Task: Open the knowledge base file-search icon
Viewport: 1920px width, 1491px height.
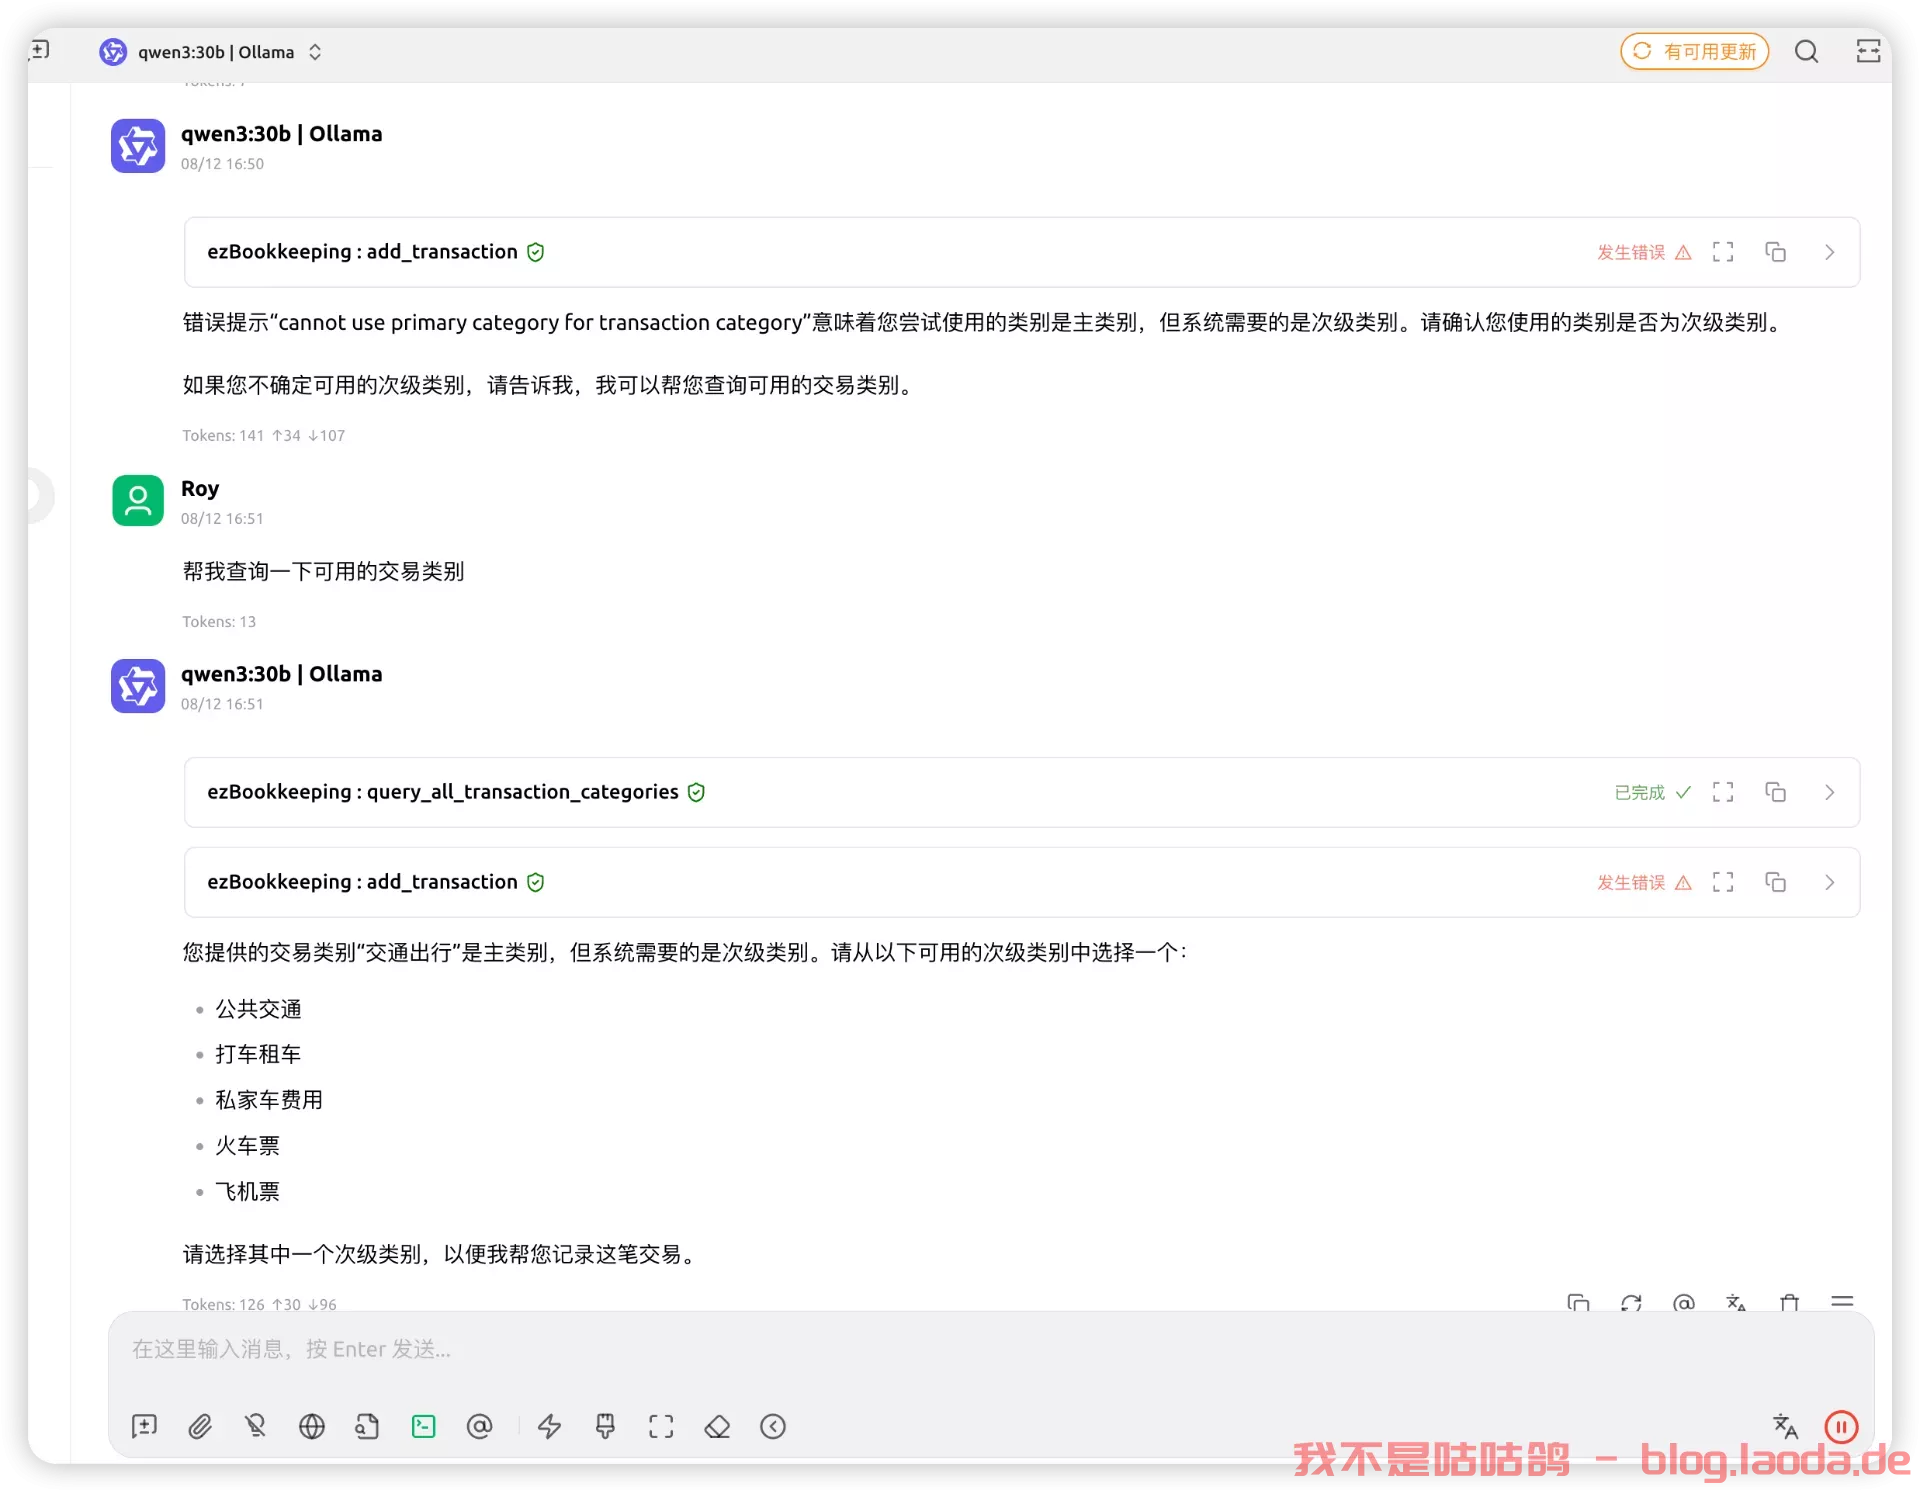Action: (367, 1426)
